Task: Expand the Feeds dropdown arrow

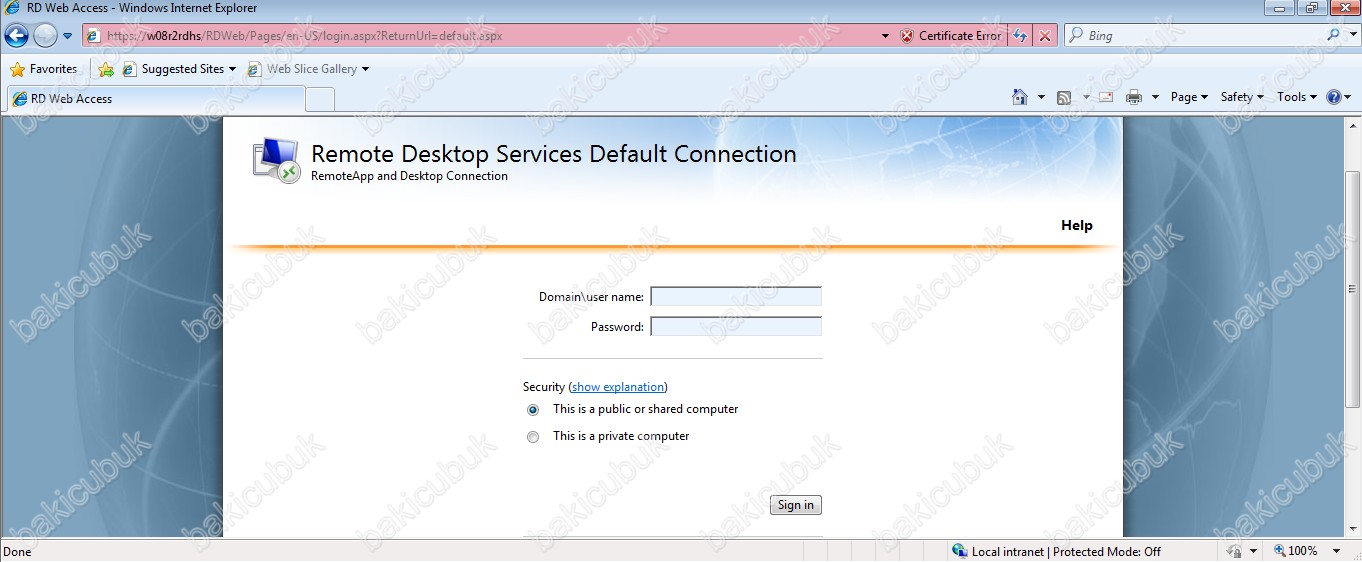Action: tap(1084, 97)
